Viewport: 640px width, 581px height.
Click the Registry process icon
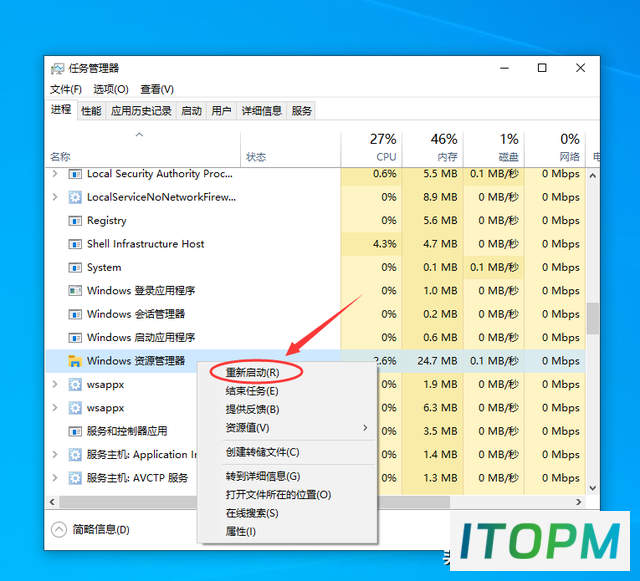click(75, 221)
